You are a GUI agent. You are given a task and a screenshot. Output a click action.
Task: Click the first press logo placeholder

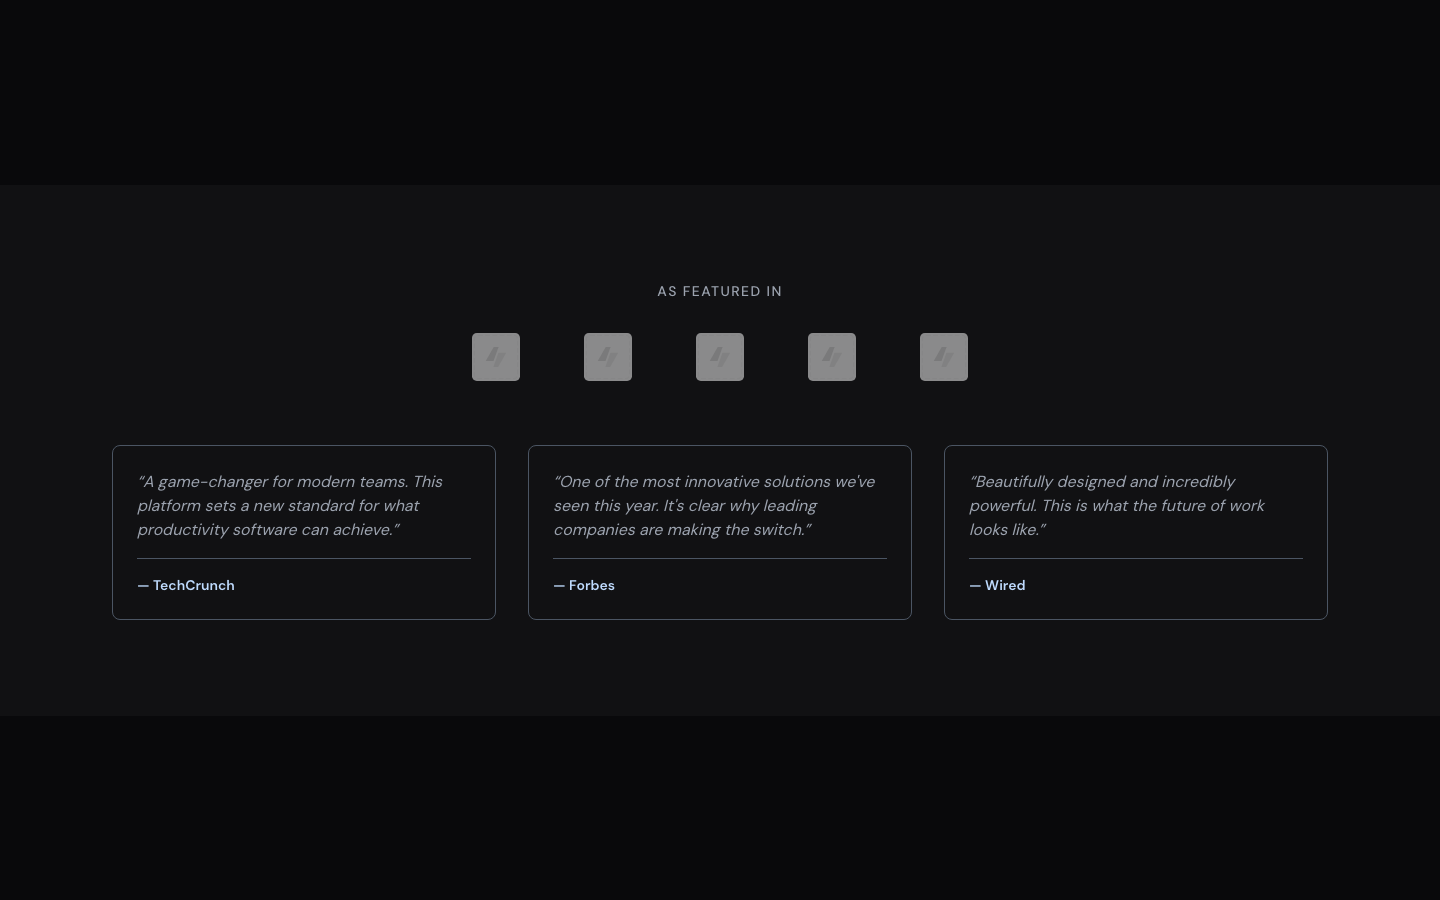(496, 357)
